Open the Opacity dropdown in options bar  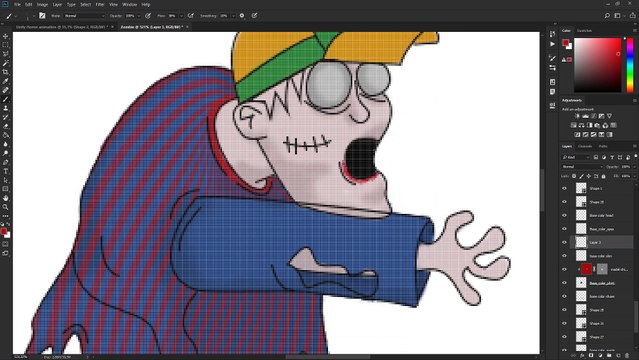tap(139, 15)
